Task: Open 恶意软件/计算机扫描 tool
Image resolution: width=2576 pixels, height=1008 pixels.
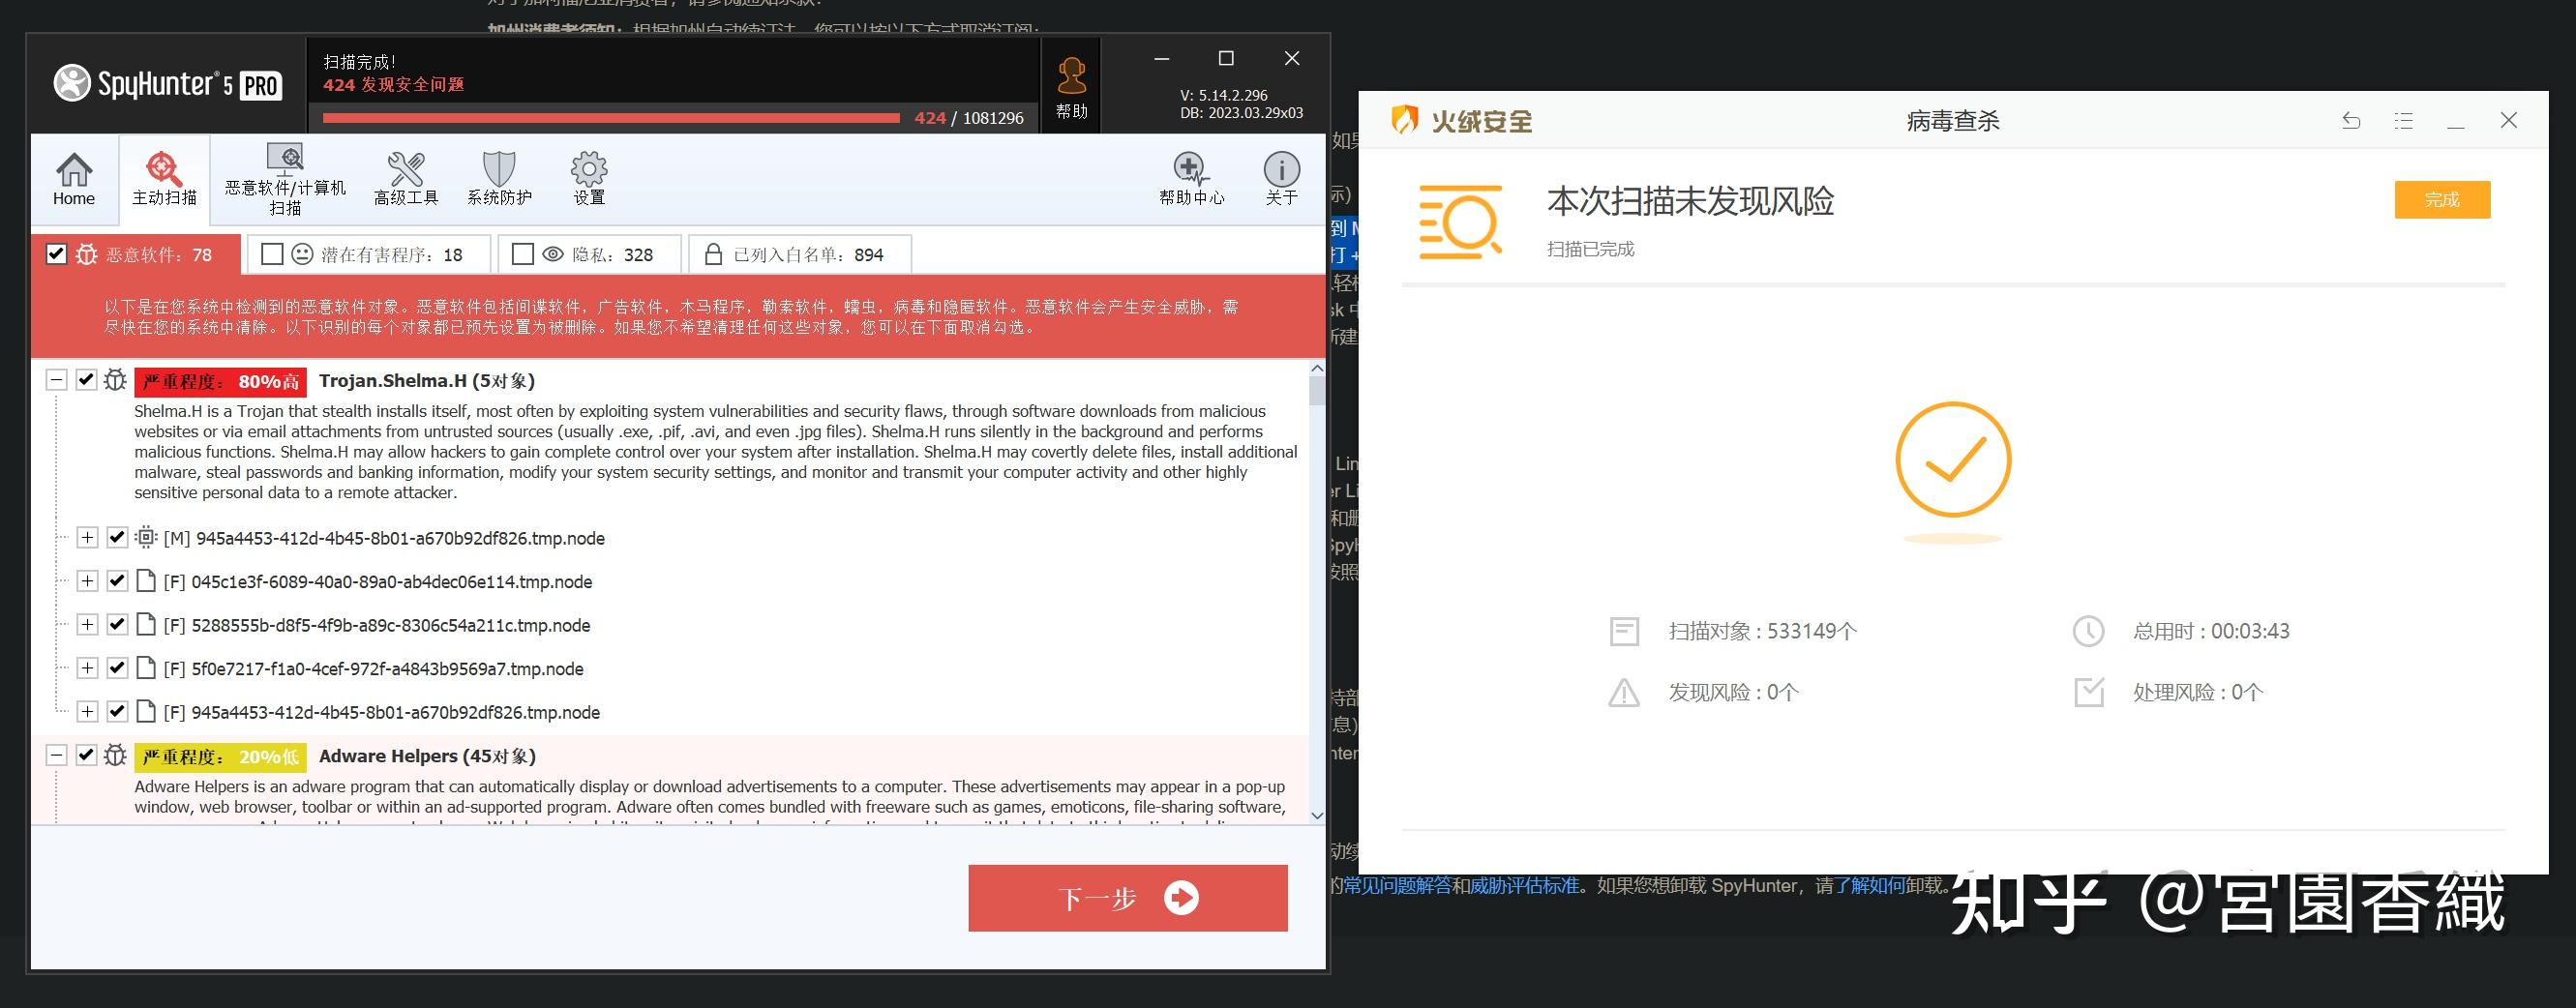Action: (x=285, y=180)
